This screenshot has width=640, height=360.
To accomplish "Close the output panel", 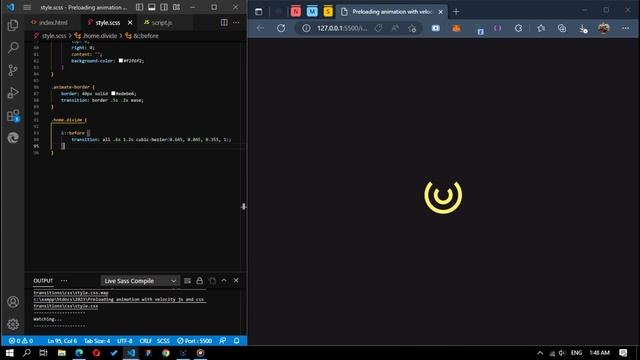I will coord(236,281).
